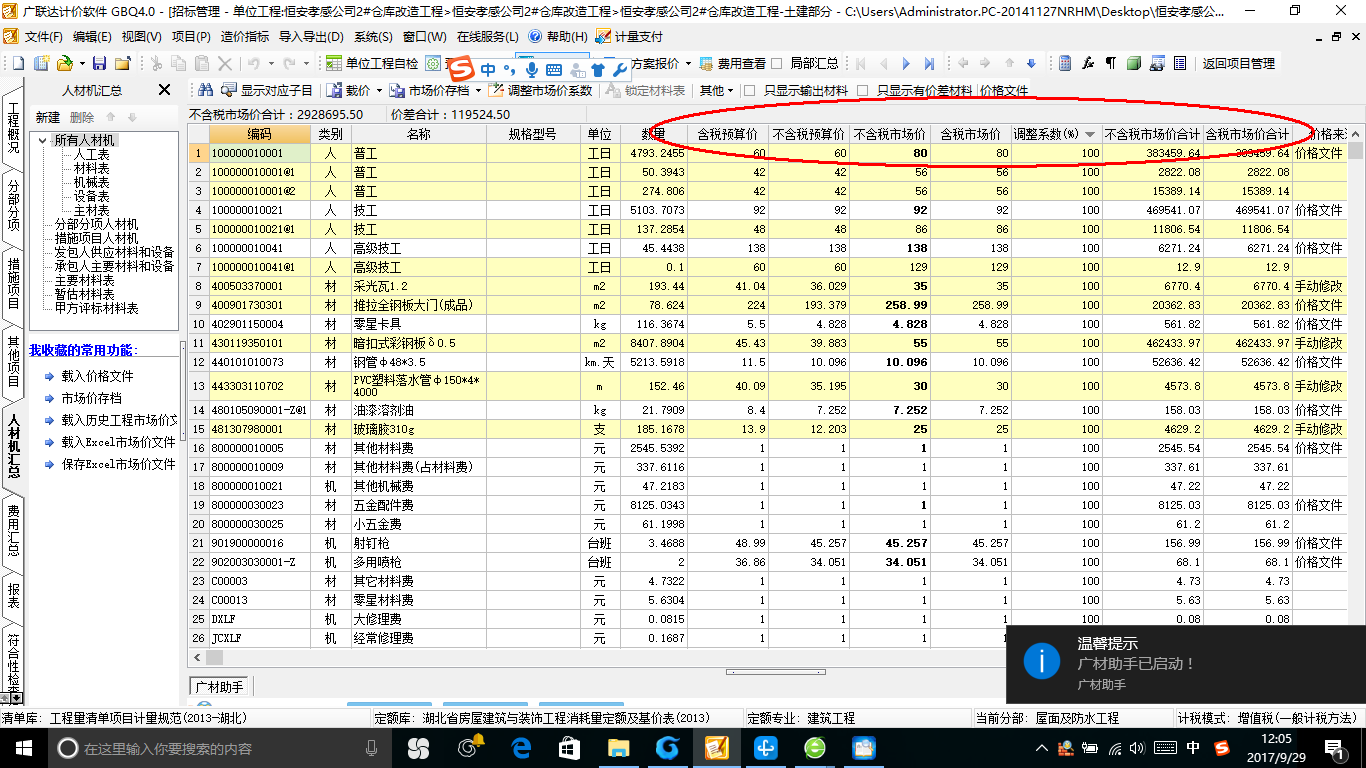Open Sogou skin shirt icon

point(598,69)
